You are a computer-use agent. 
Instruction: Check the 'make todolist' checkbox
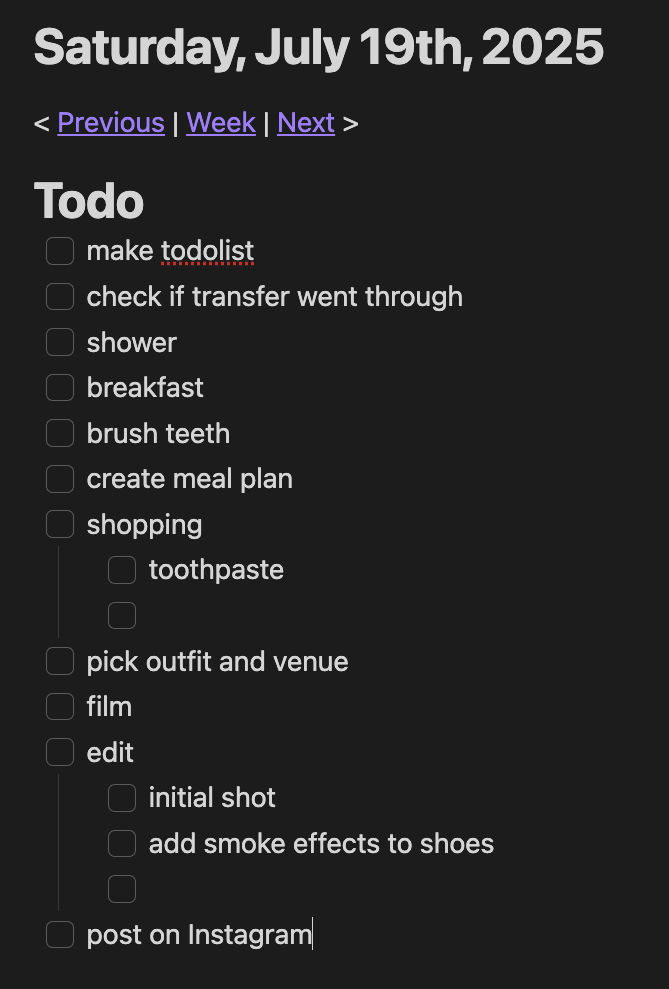point(60,251)
